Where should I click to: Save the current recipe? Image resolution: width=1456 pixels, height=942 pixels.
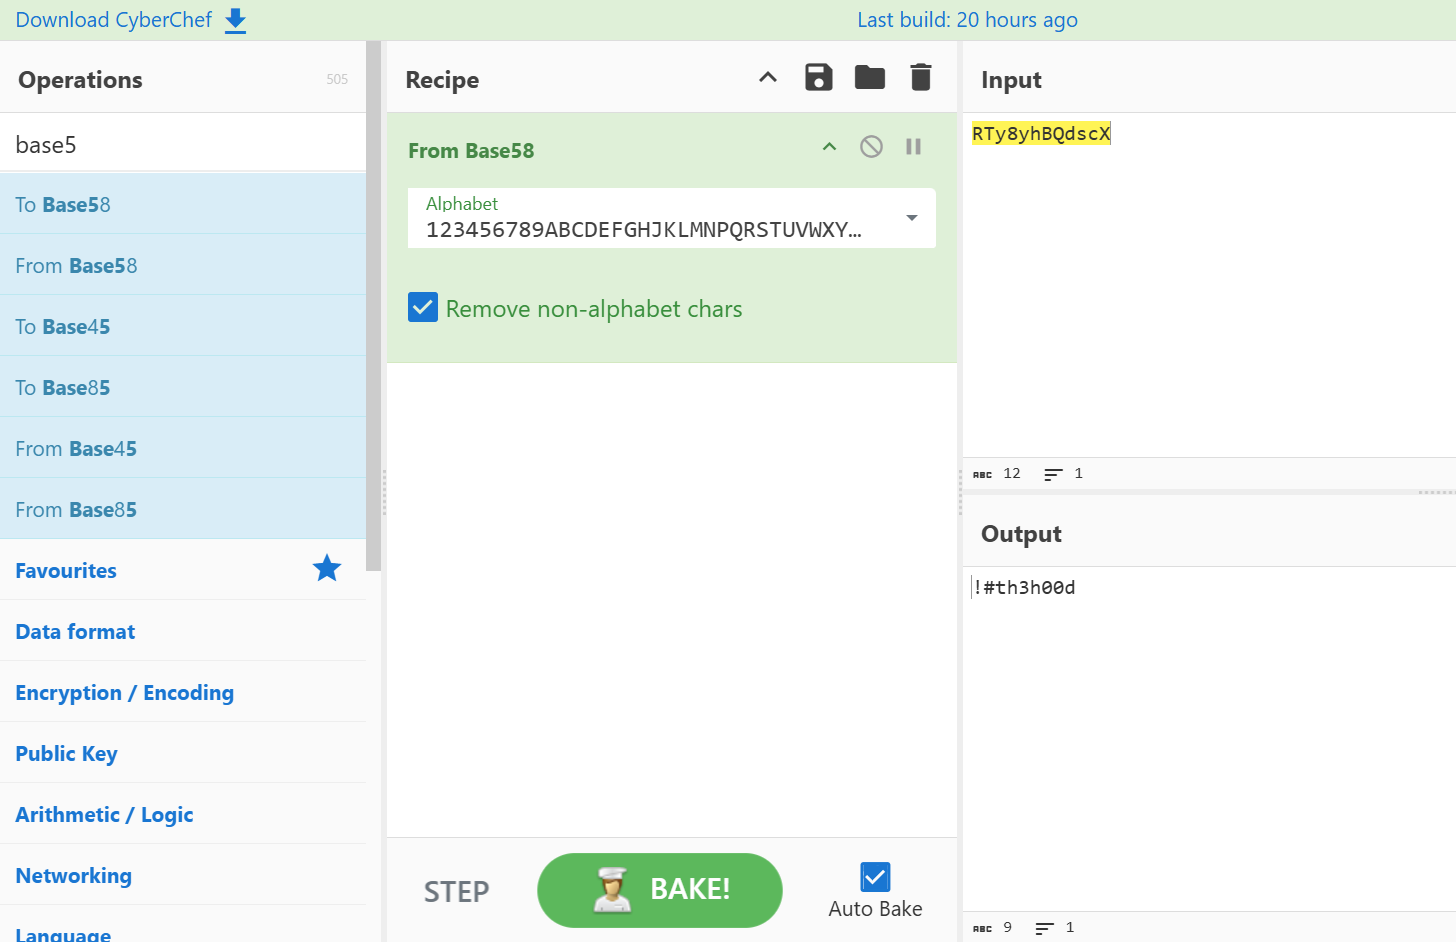tap(819, 77)
